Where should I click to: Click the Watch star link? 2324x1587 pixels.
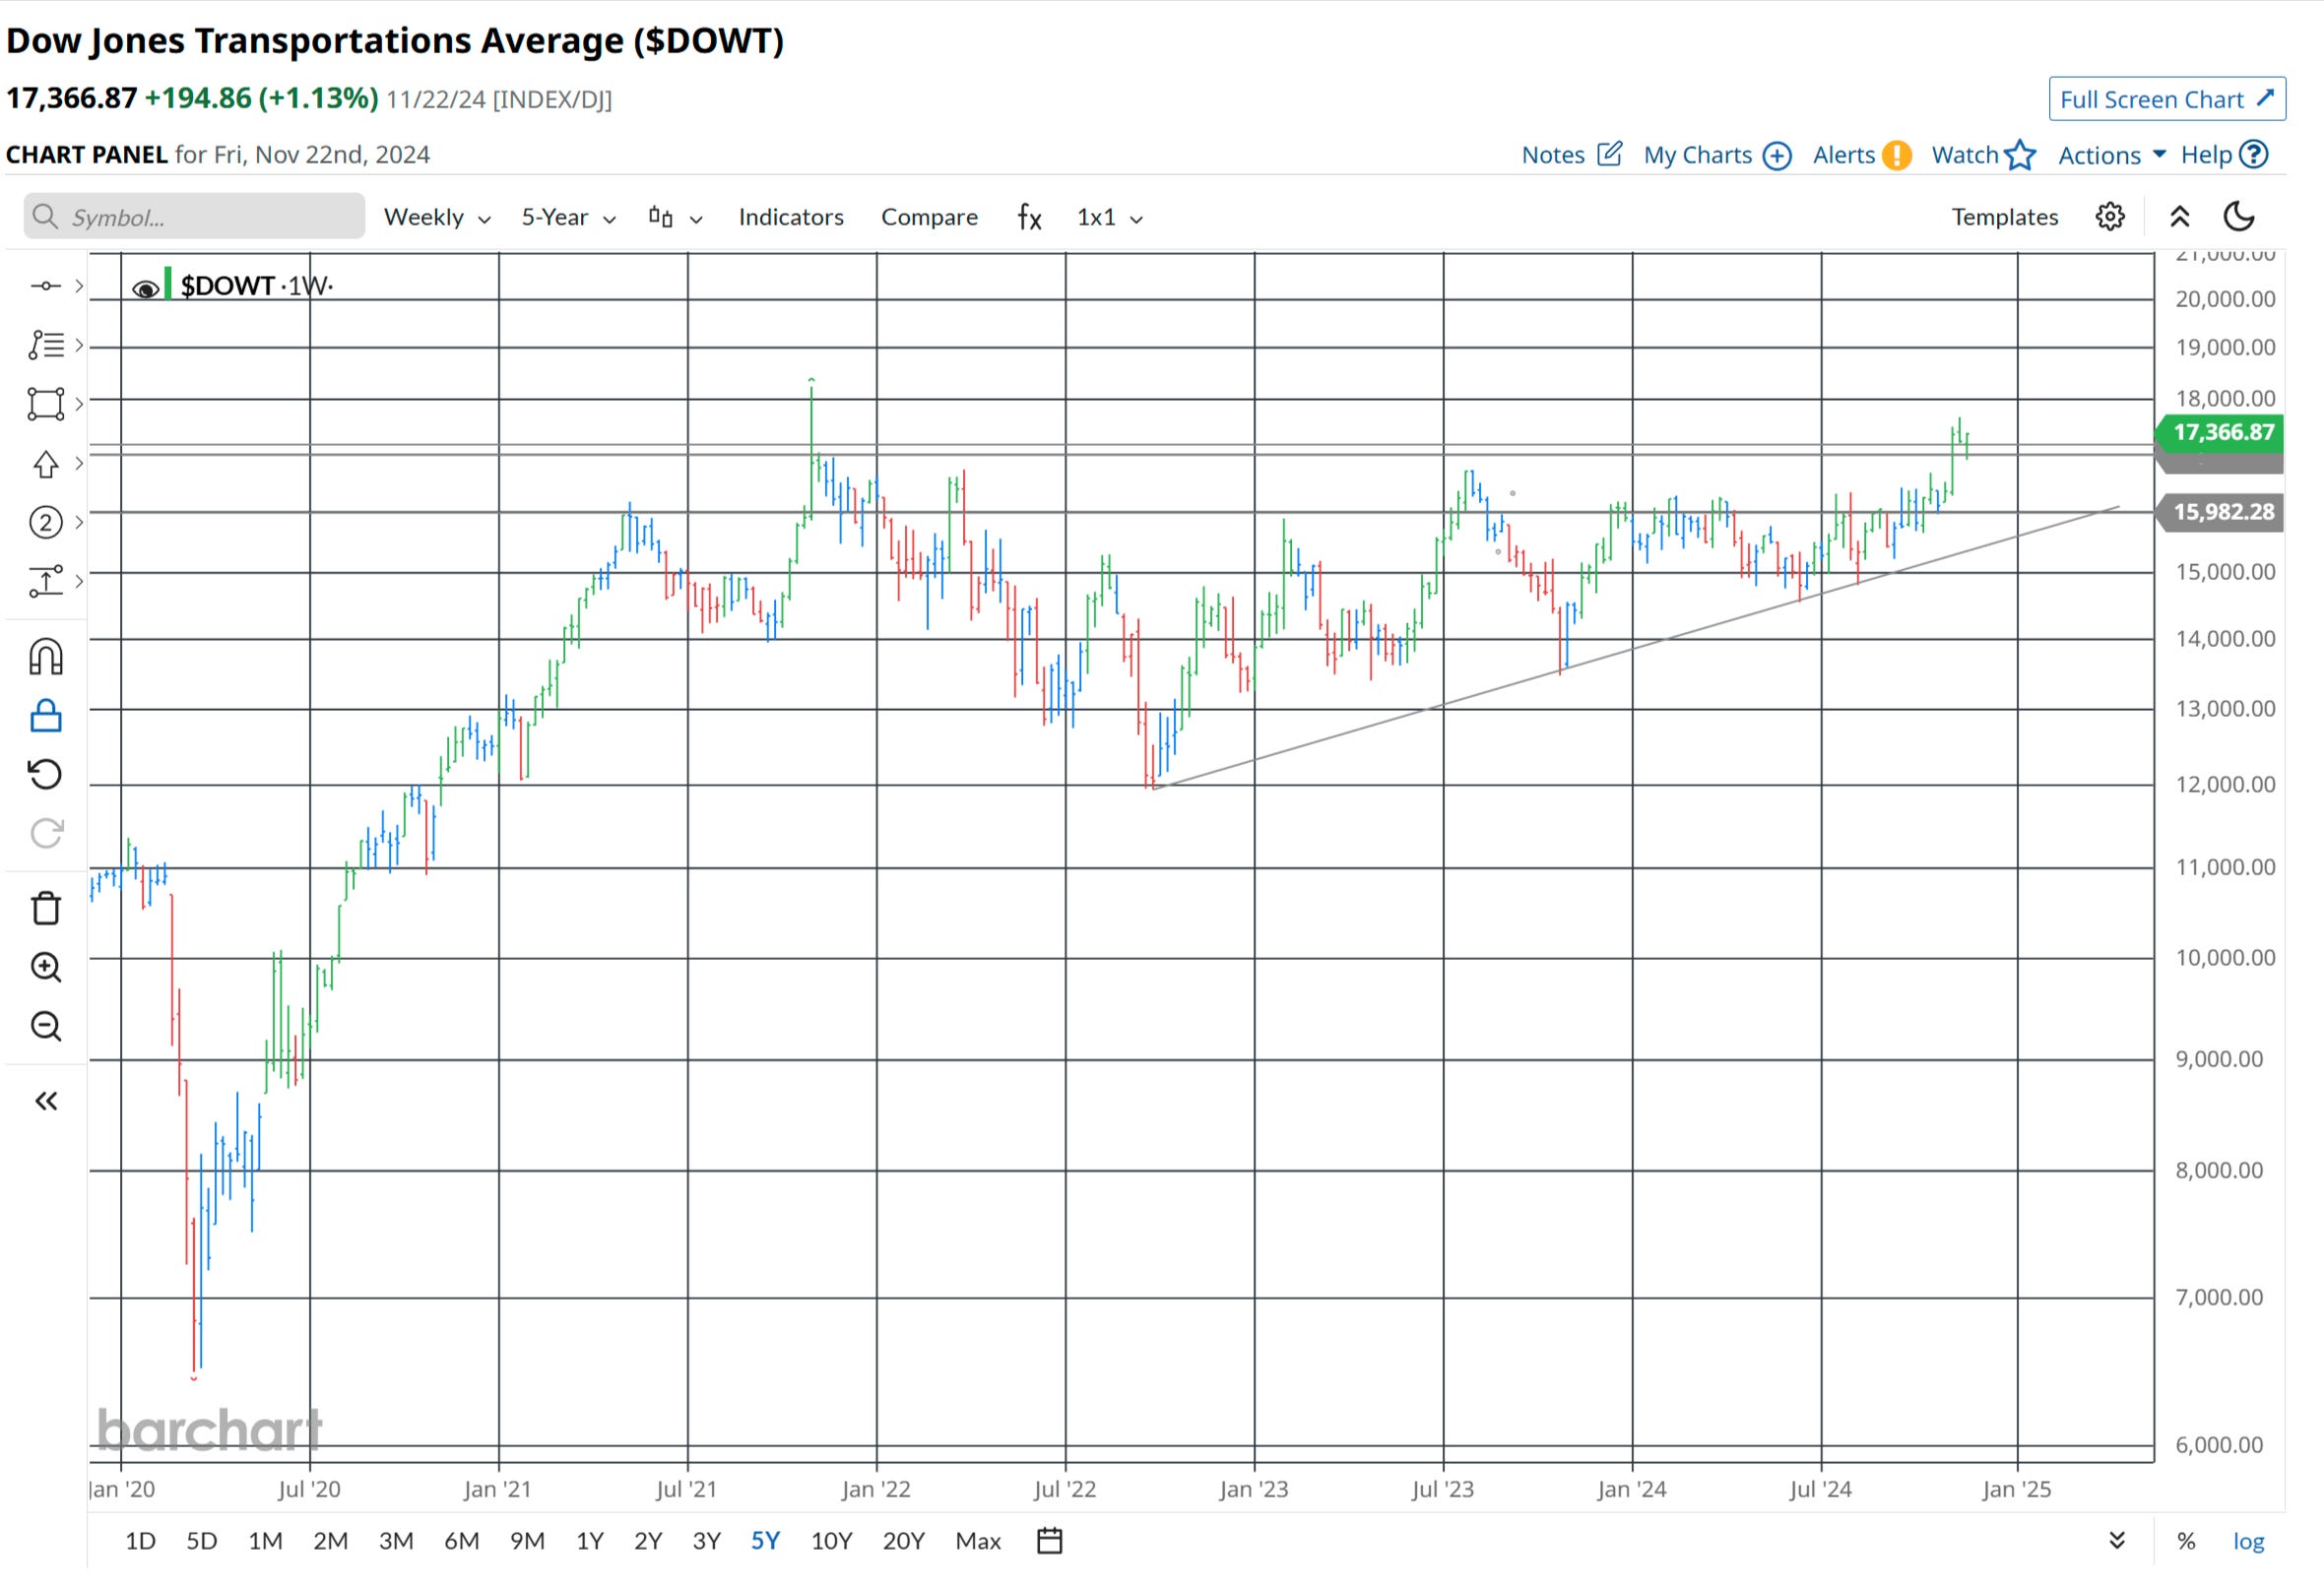[1983, 155]
